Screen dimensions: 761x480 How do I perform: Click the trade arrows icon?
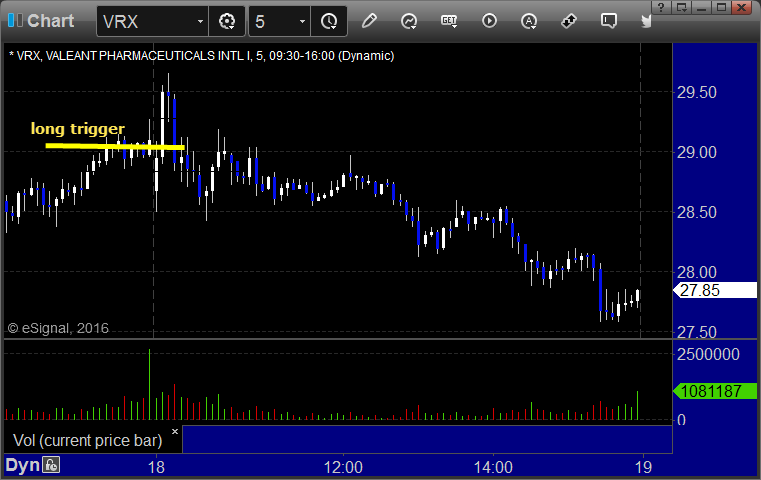click(x=569, y=21)
